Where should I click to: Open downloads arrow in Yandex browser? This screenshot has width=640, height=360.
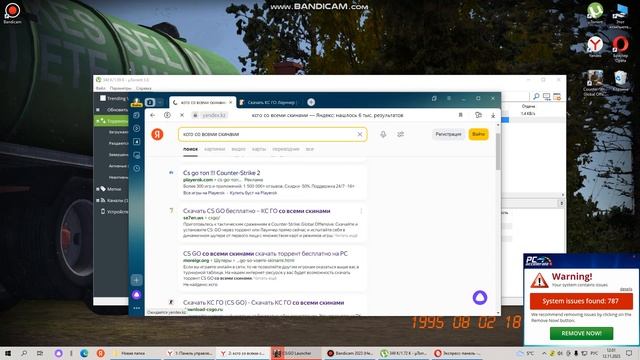(493, 116)
